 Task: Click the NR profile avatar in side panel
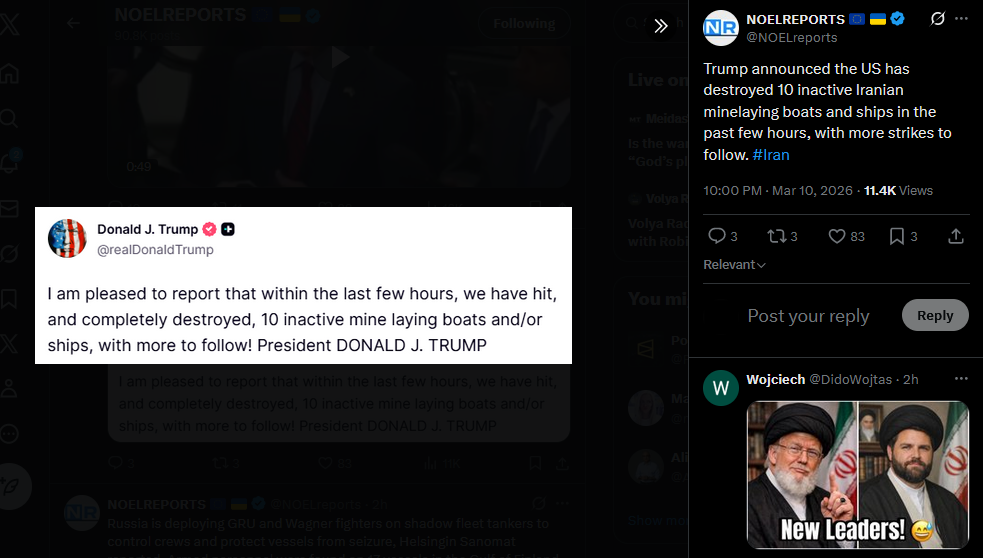click(720, 28)
